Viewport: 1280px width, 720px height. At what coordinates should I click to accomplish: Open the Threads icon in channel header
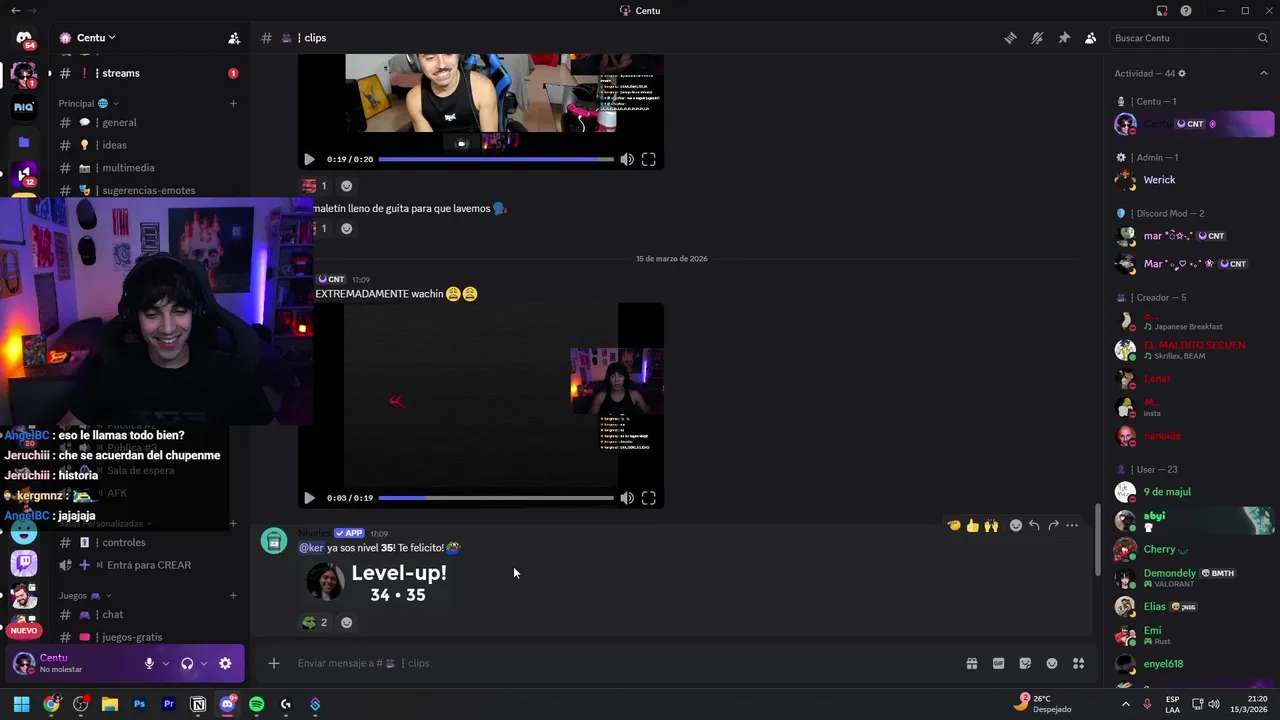pyautogui.click(x=1011, y=38)
